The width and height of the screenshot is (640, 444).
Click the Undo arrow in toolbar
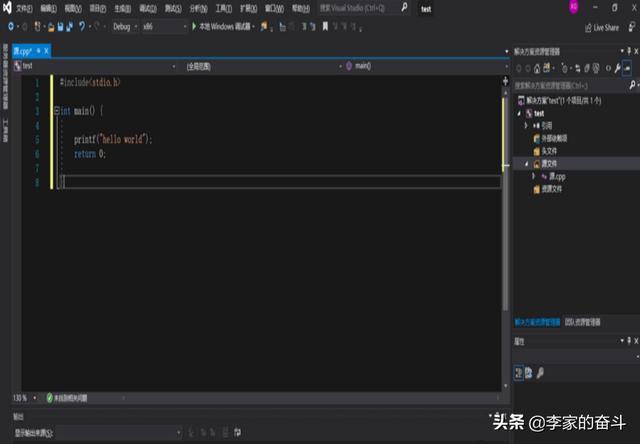[x=81, y=27]
